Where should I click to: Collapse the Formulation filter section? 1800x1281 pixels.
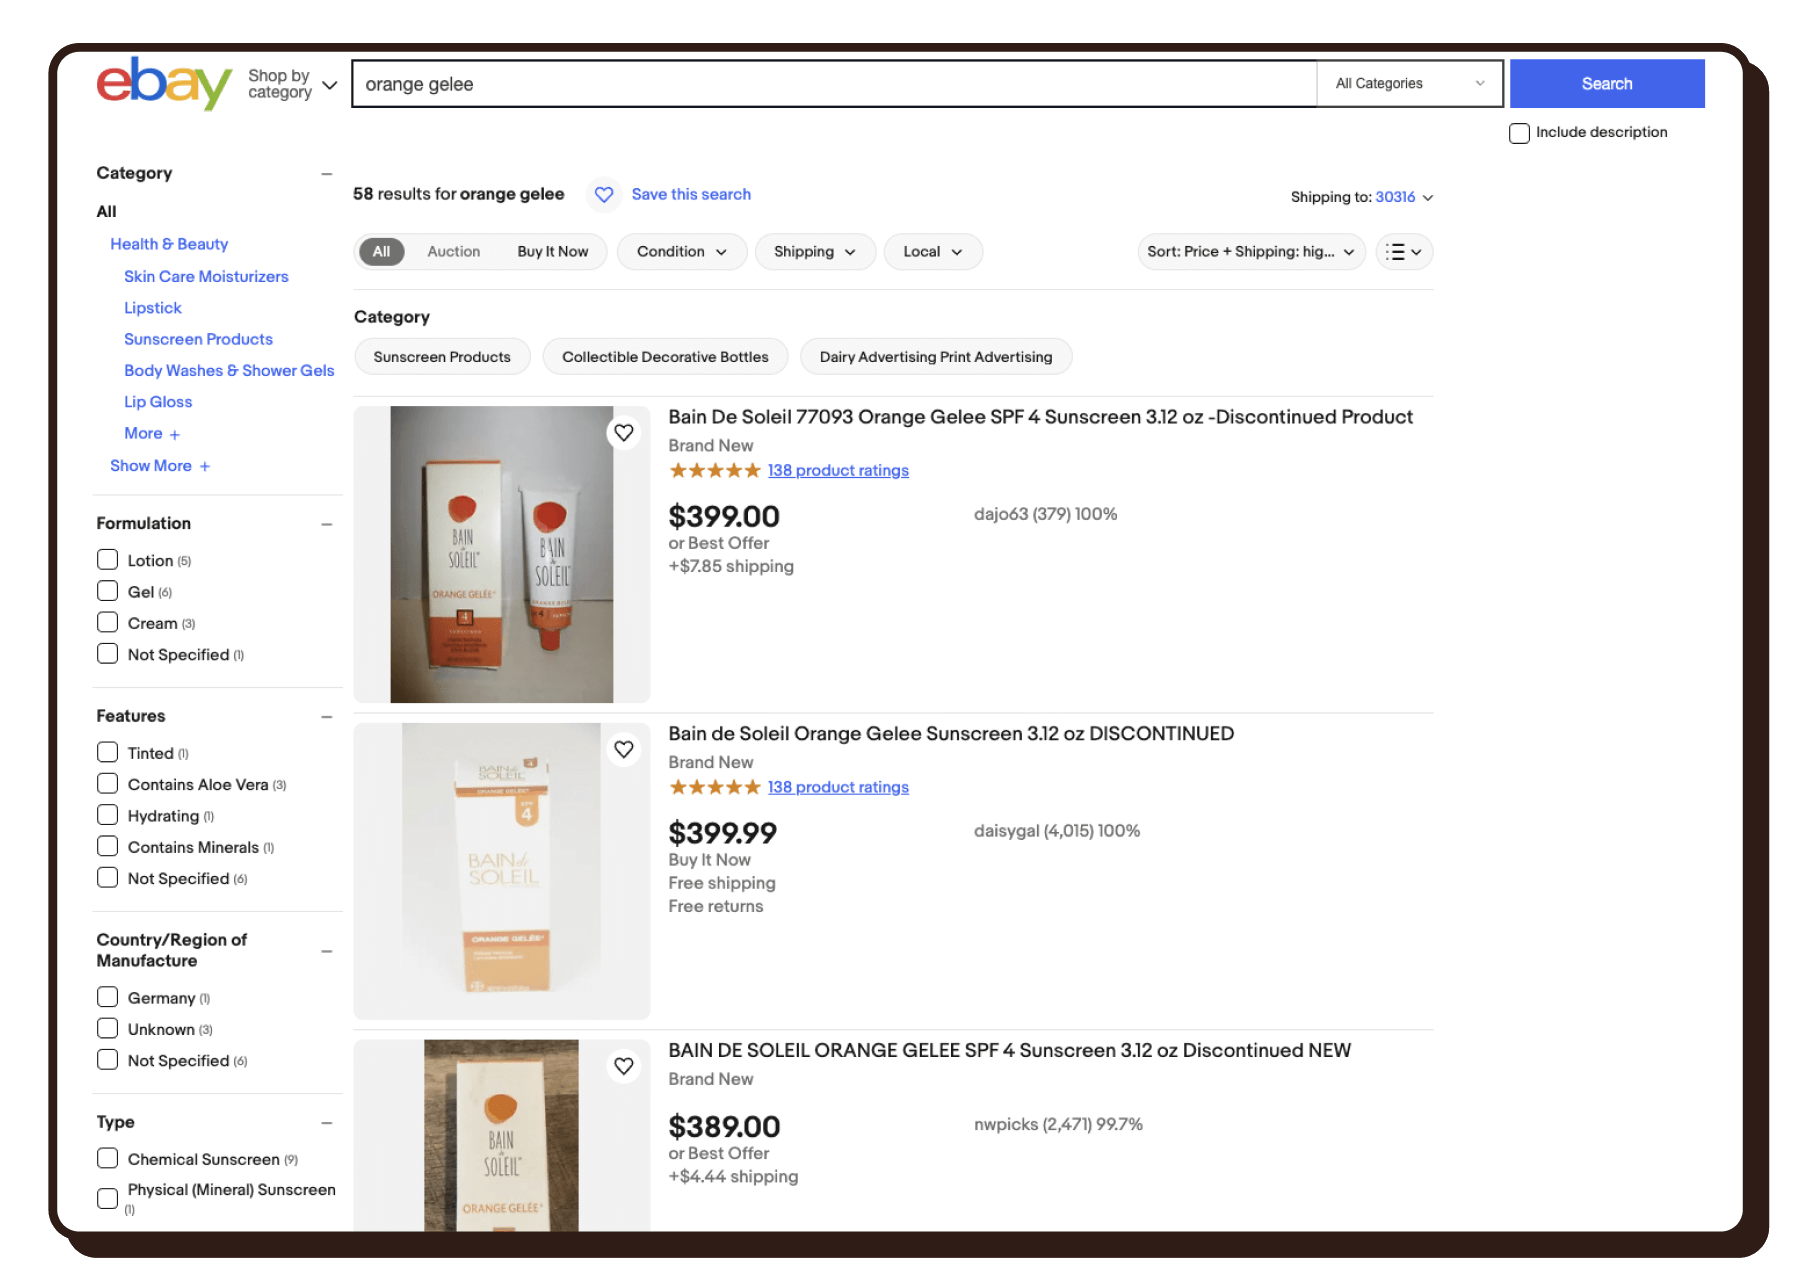point(326,523)
